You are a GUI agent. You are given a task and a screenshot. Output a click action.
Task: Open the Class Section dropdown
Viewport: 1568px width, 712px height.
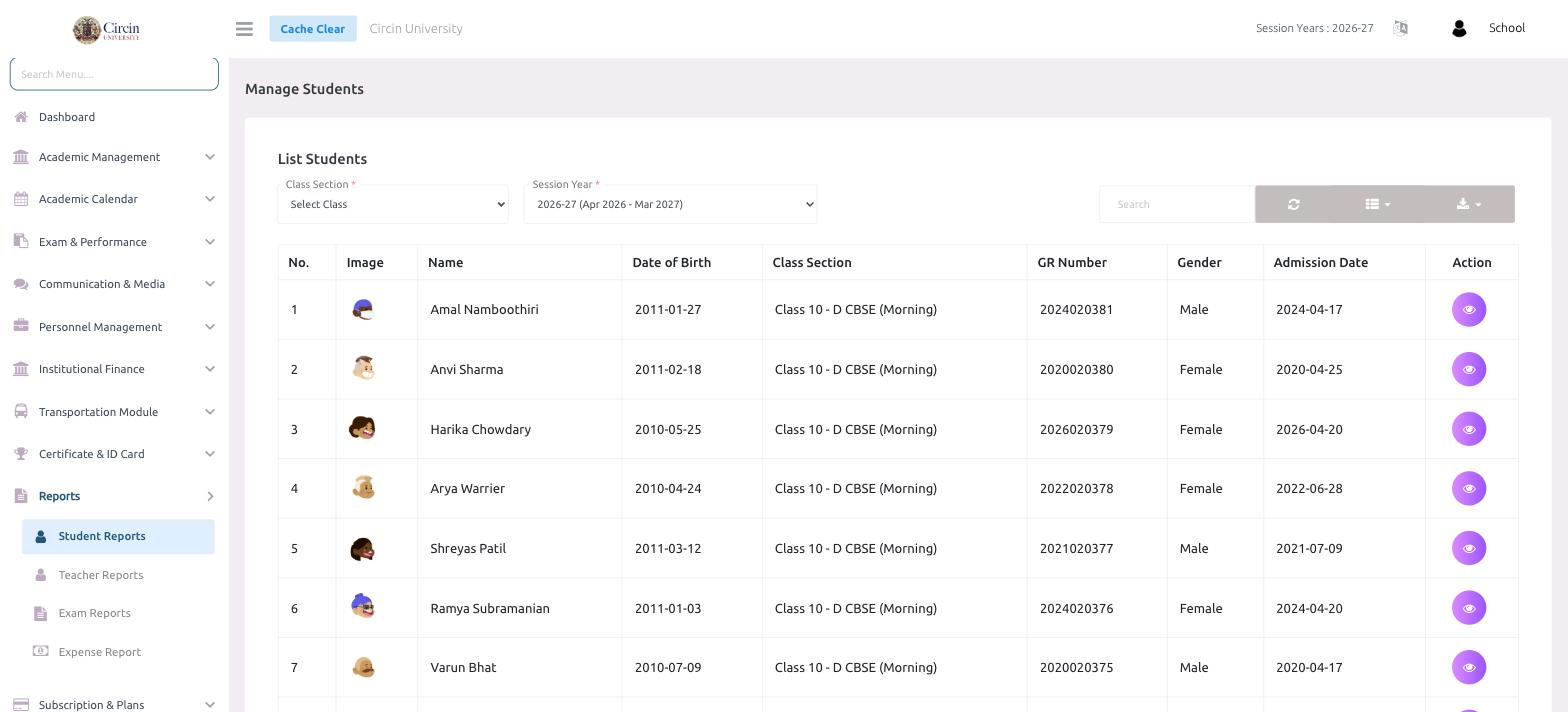coord(393,204)
